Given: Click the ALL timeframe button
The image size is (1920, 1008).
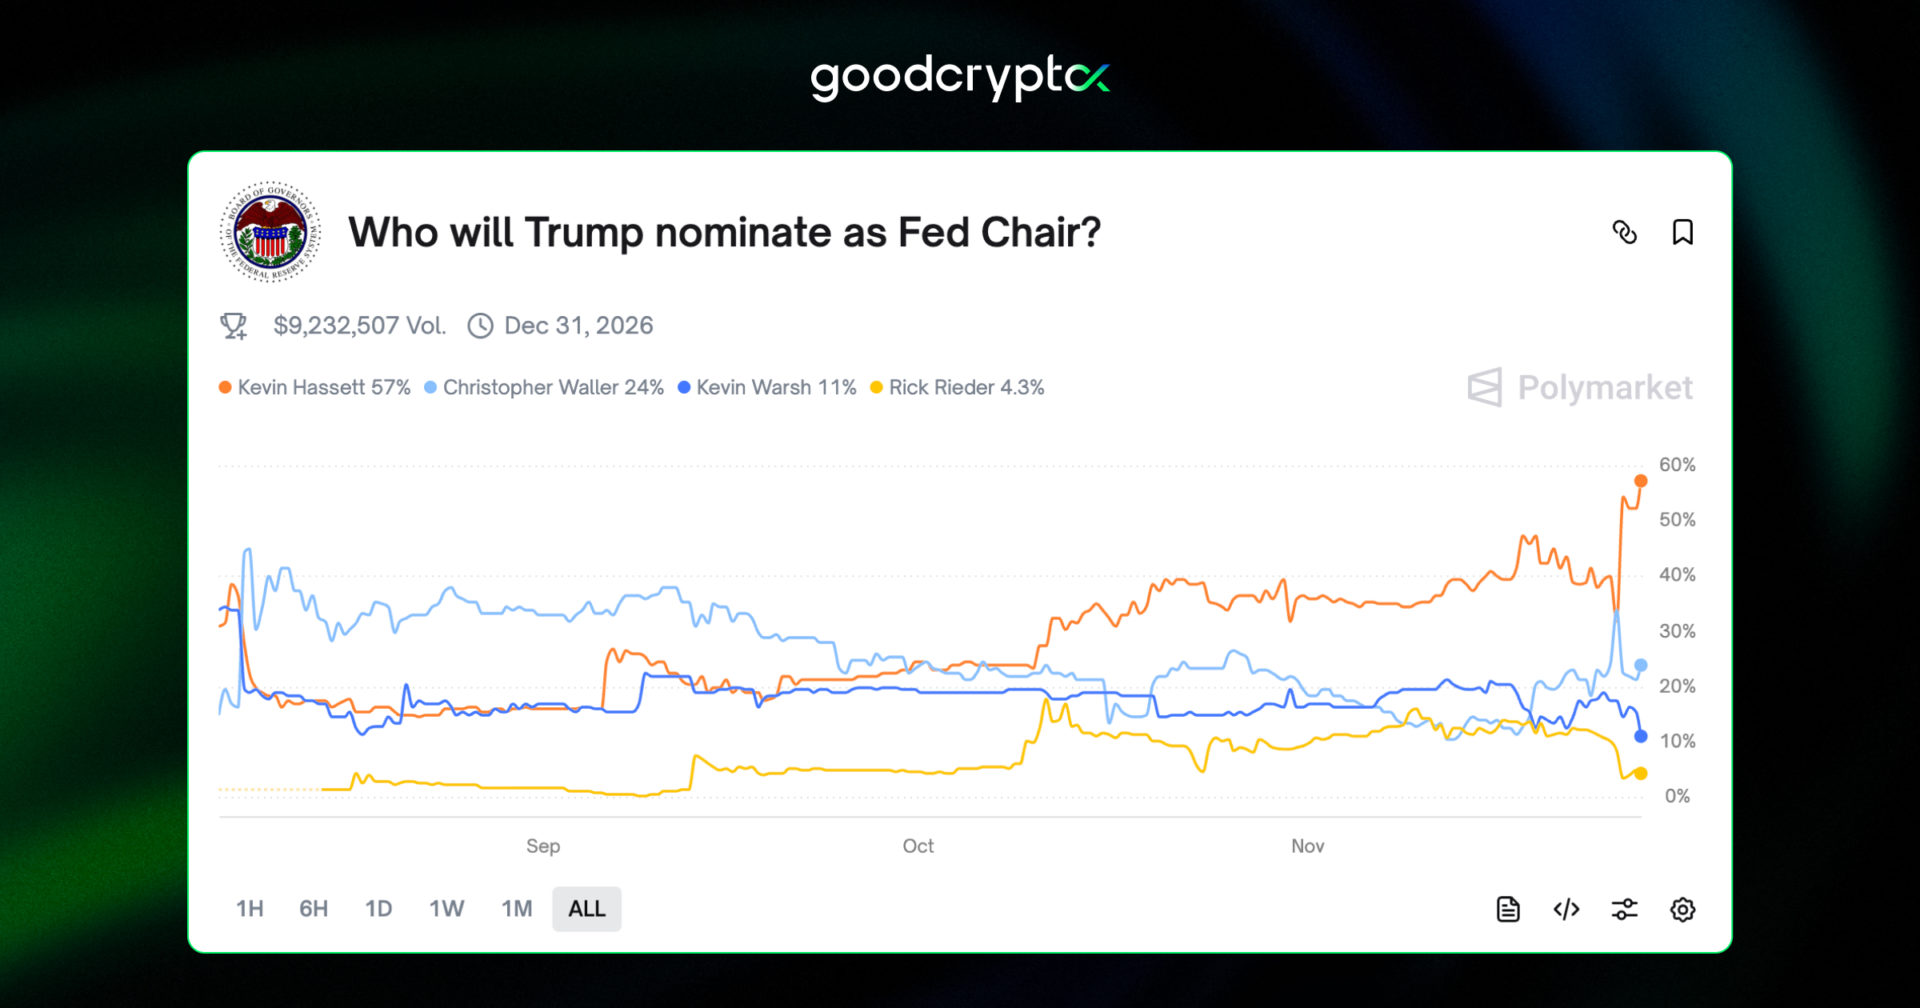Looking at the screenshot, I should pos(586,908).
